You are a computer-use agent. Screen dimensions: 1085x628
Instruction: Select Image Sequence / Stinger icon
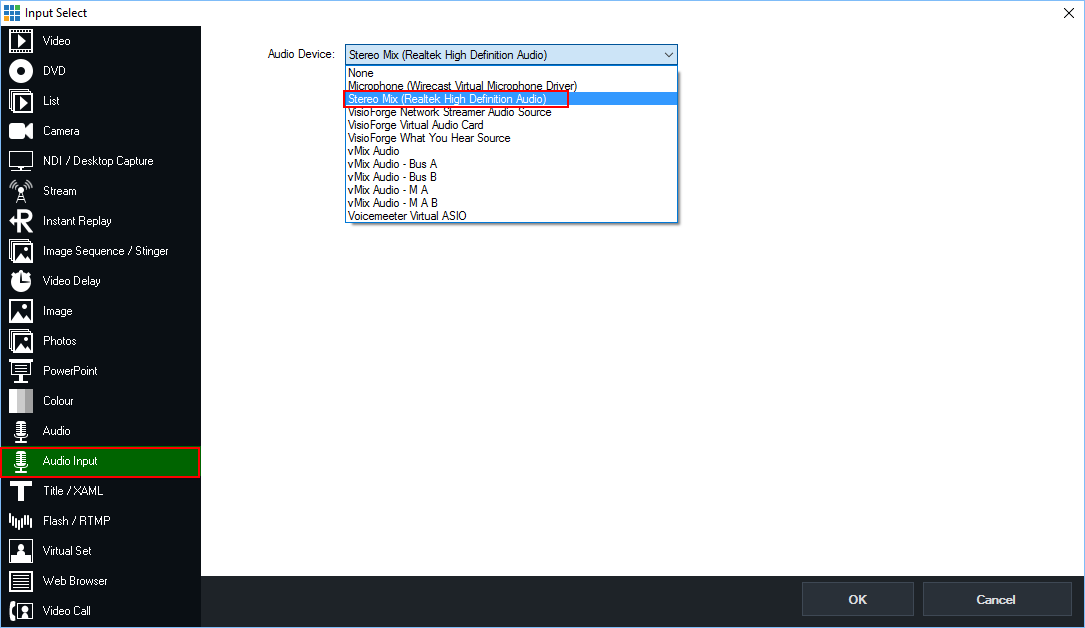[x=21, y=251]
